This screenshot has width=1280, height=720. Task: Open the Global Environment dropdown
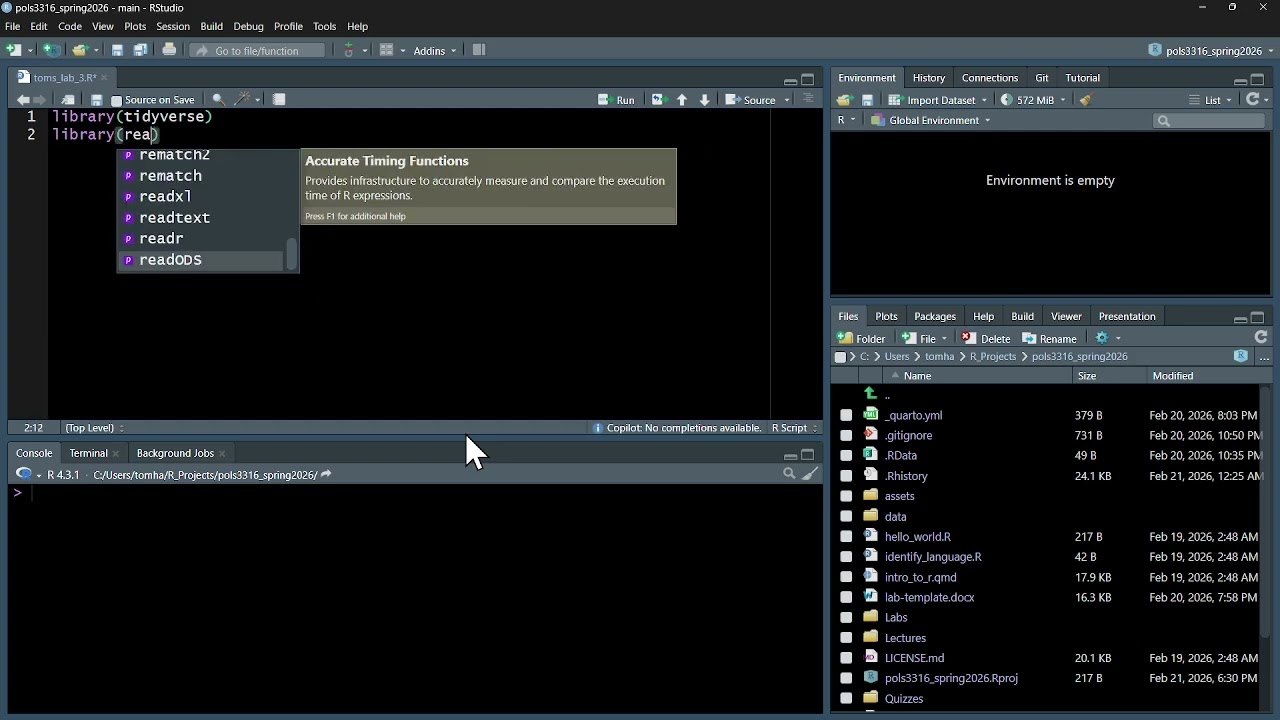[930, 120]
